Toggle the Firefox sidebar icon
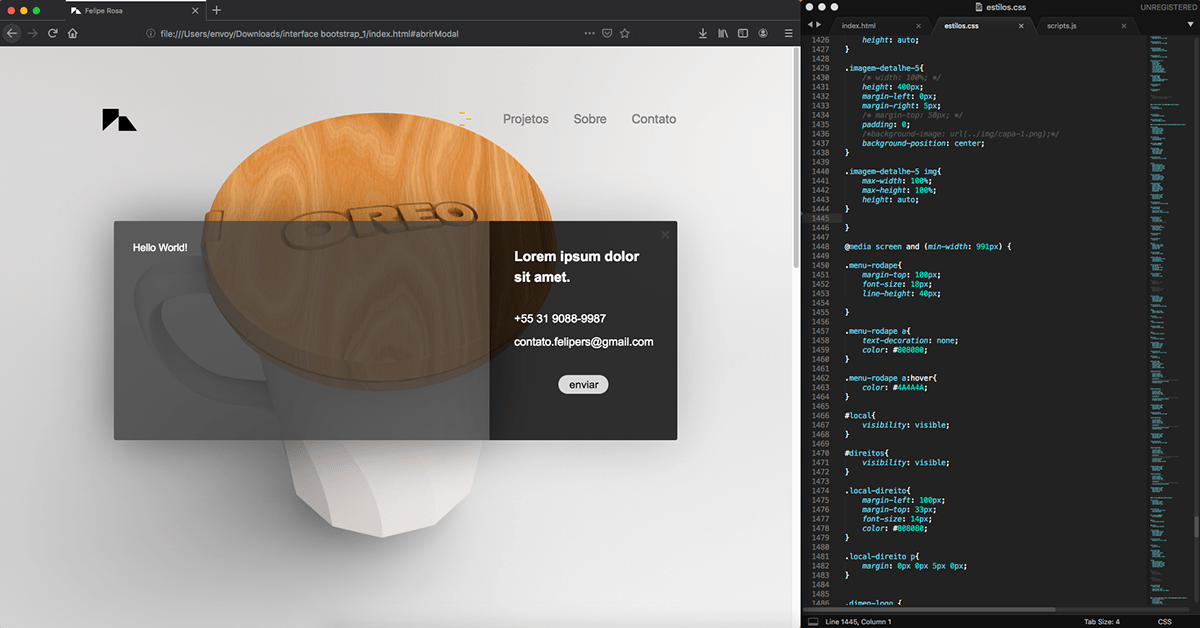1200x628 pixels. tap(743, 33)
